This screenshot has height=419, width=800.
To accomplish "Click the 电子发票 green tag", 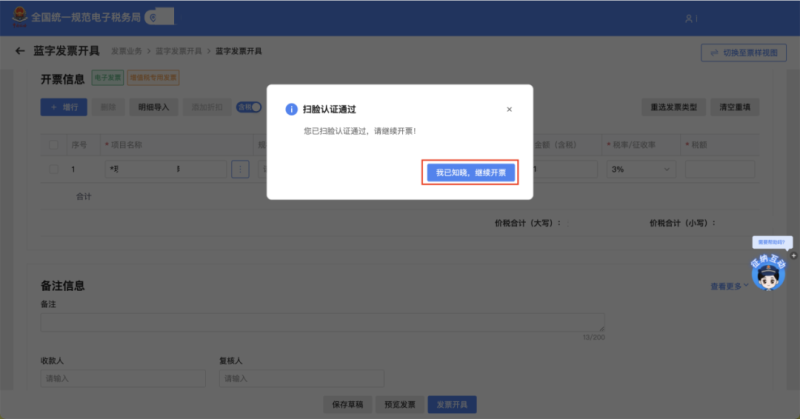I will click(108, 78).
